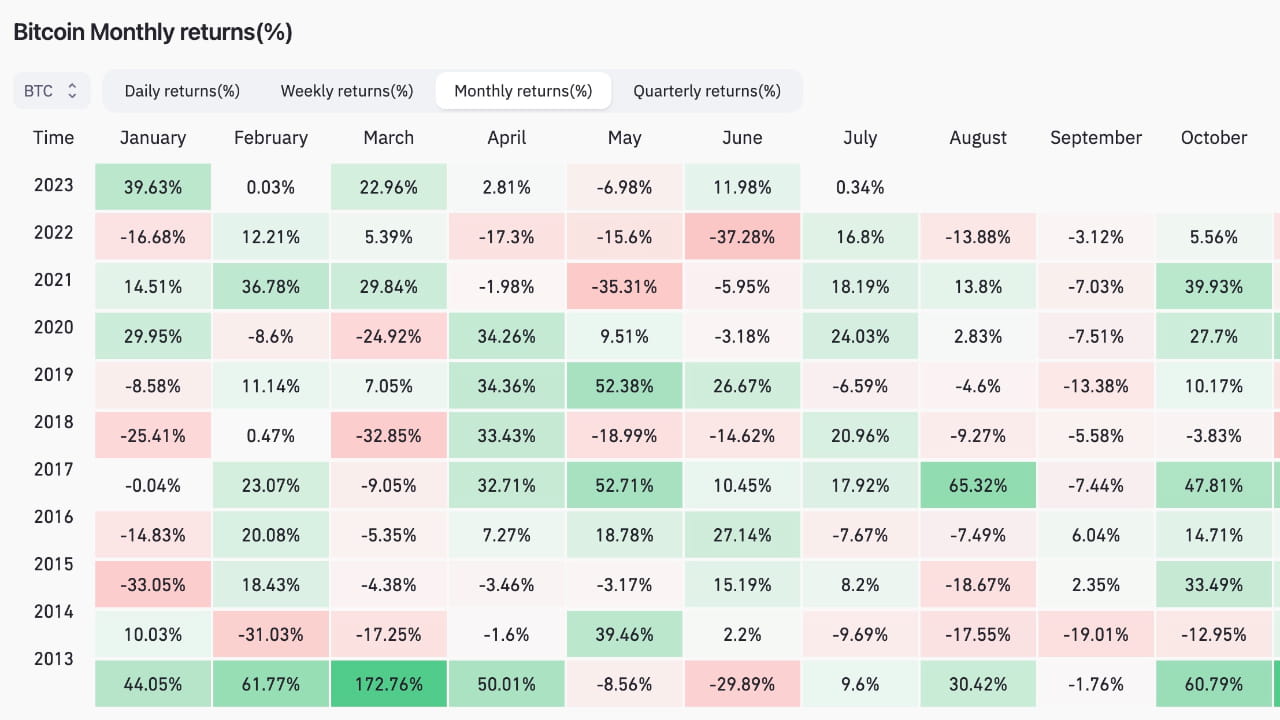Click the 39.63% January 2023 cell
1280x720 pixels.
(x=152, y=186)
